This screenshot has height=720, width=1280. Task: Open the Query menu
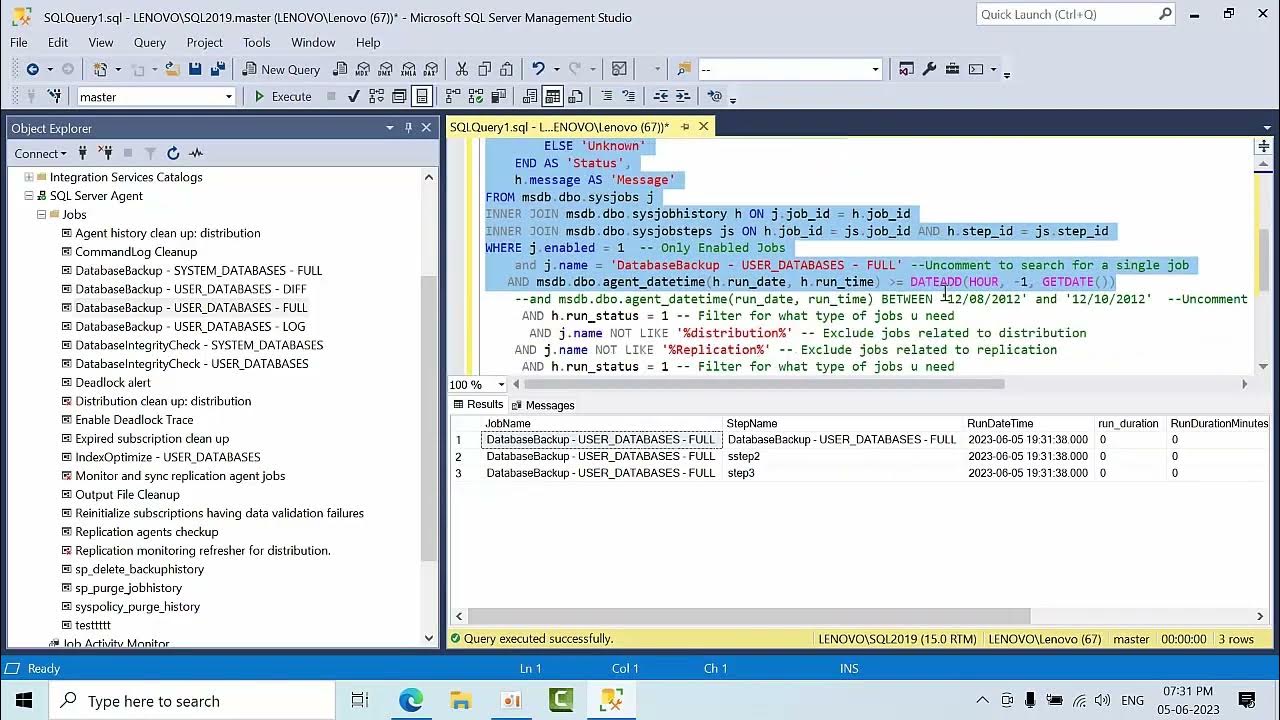click(150, 43)
